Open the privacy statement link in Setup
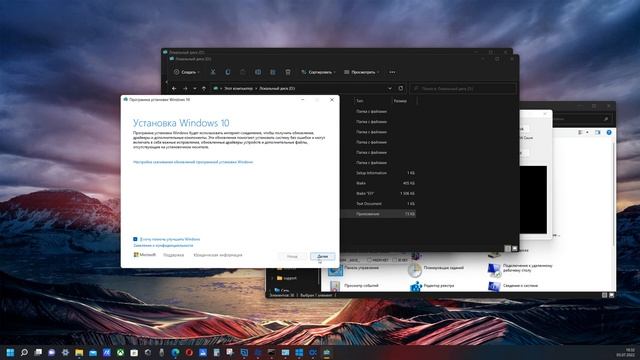Screen dimensions: 640x360 pos(163,246)
